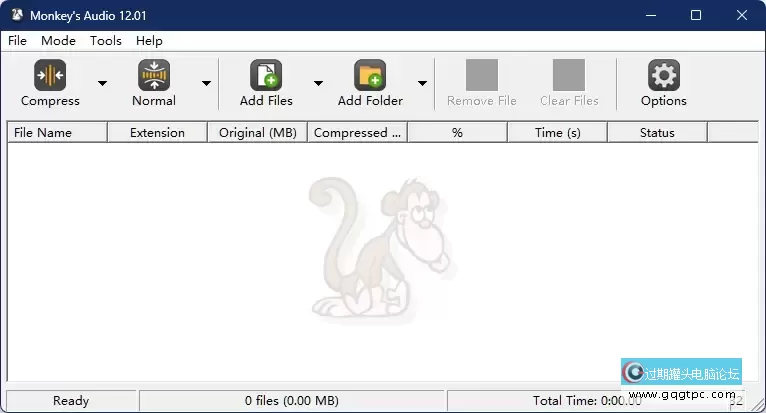Open the File menu

pos(17,41)
